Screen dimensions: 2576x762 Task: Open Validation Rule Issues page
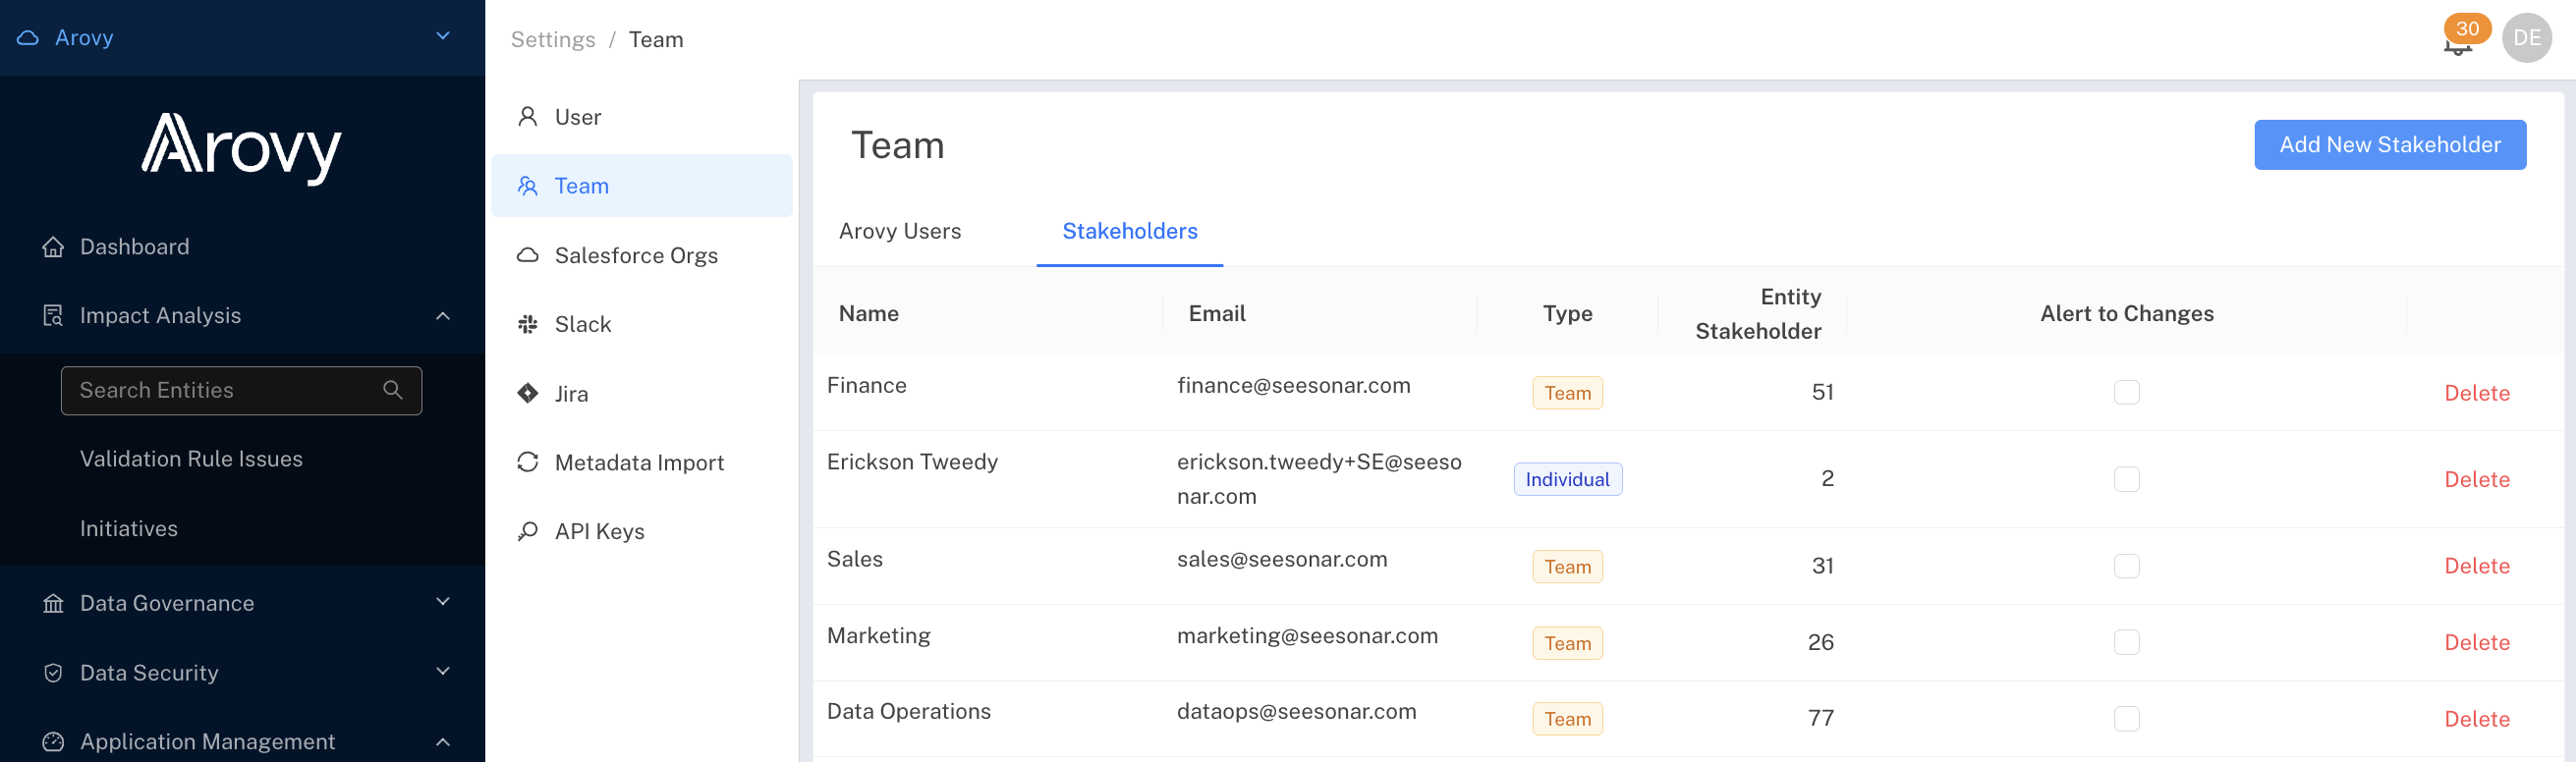pyautogui.click(x=191, y=459)
